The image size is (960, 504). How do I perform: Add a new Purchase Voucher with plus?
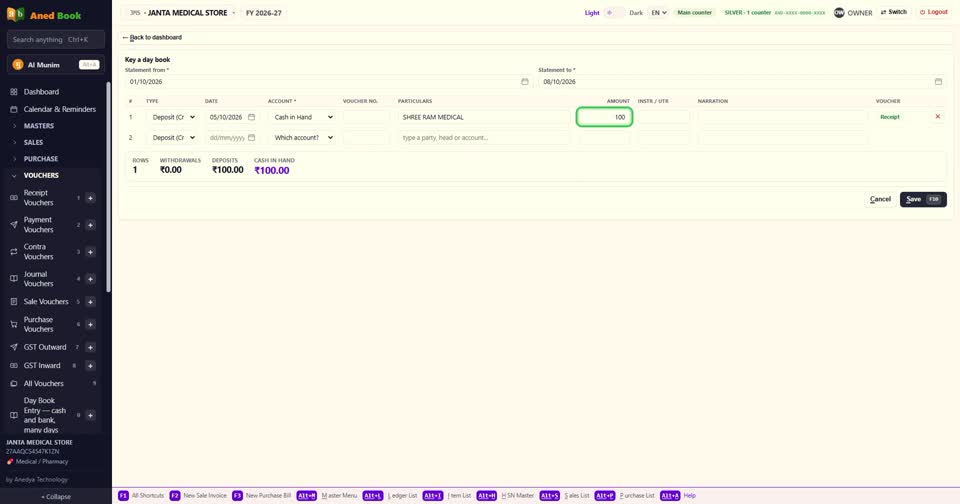90,324
